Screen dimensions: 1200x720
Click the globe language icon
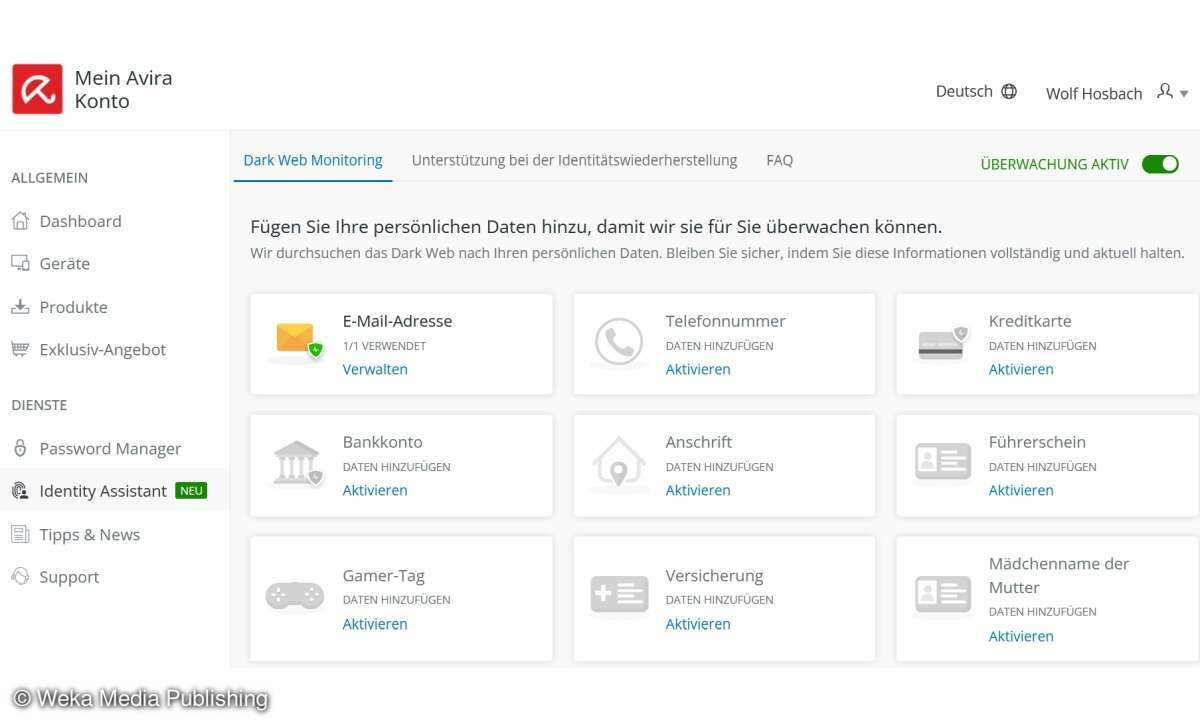point(1009,91)
